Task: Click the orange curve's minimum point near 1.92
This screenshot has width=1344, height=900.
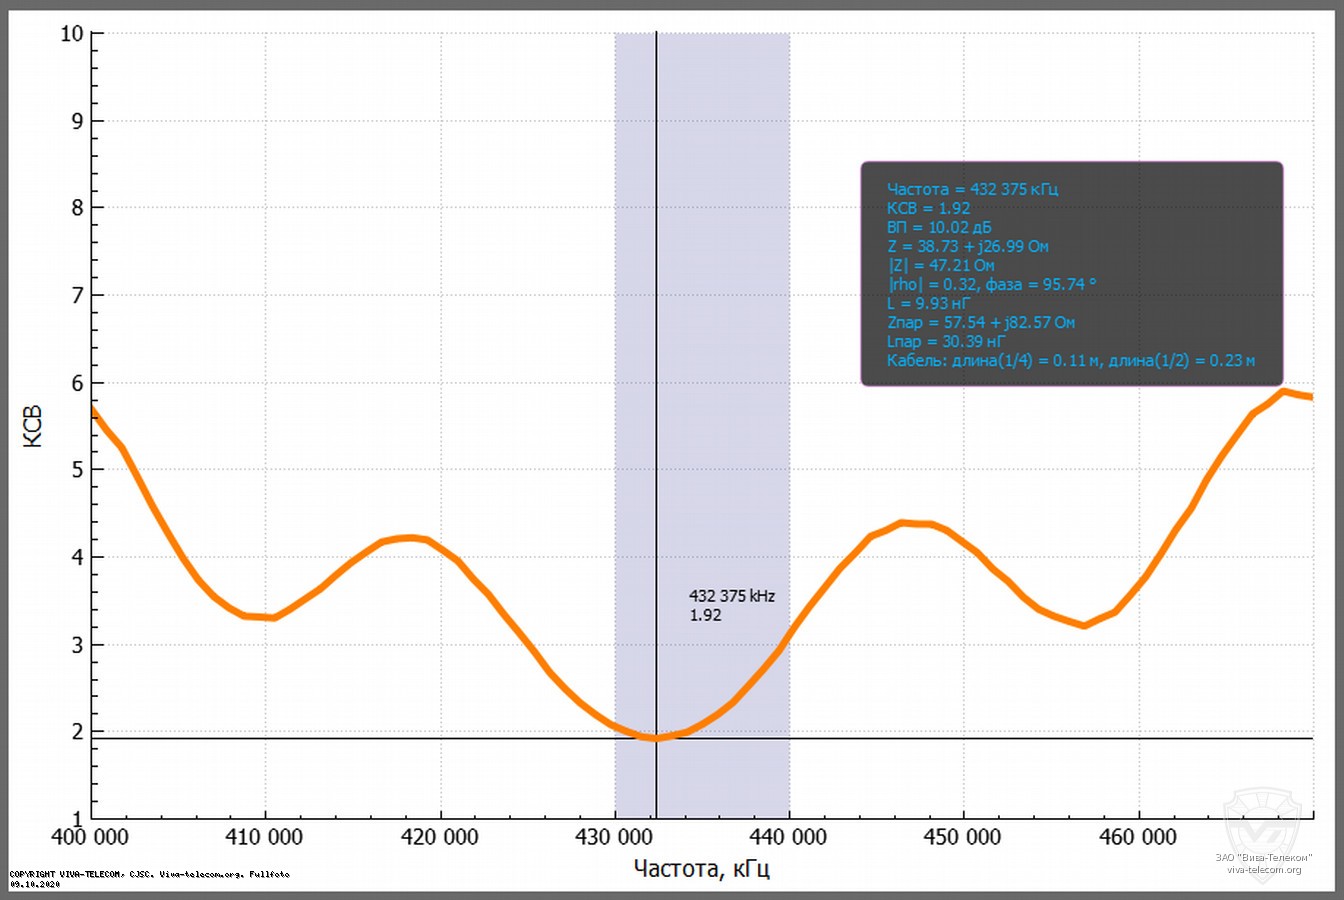Action: point(656,738)
